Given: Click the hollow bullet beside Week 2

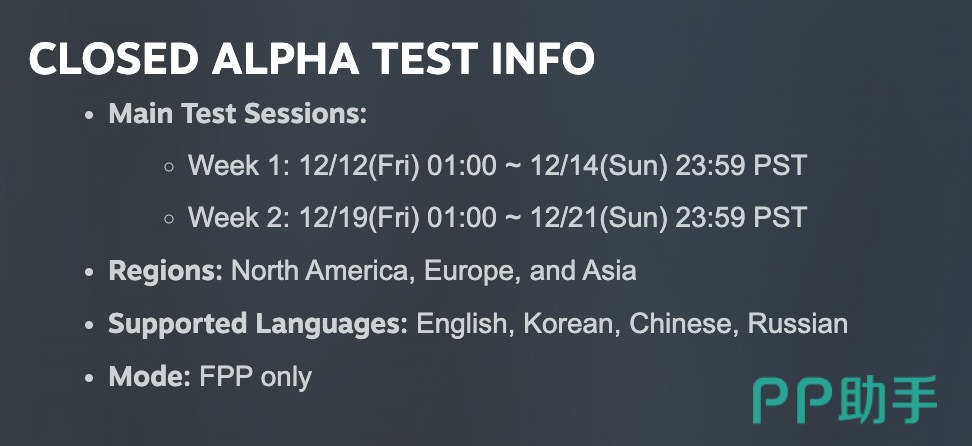Looking at the screenshot, I should pyautogui.click(x=169, y=218).
